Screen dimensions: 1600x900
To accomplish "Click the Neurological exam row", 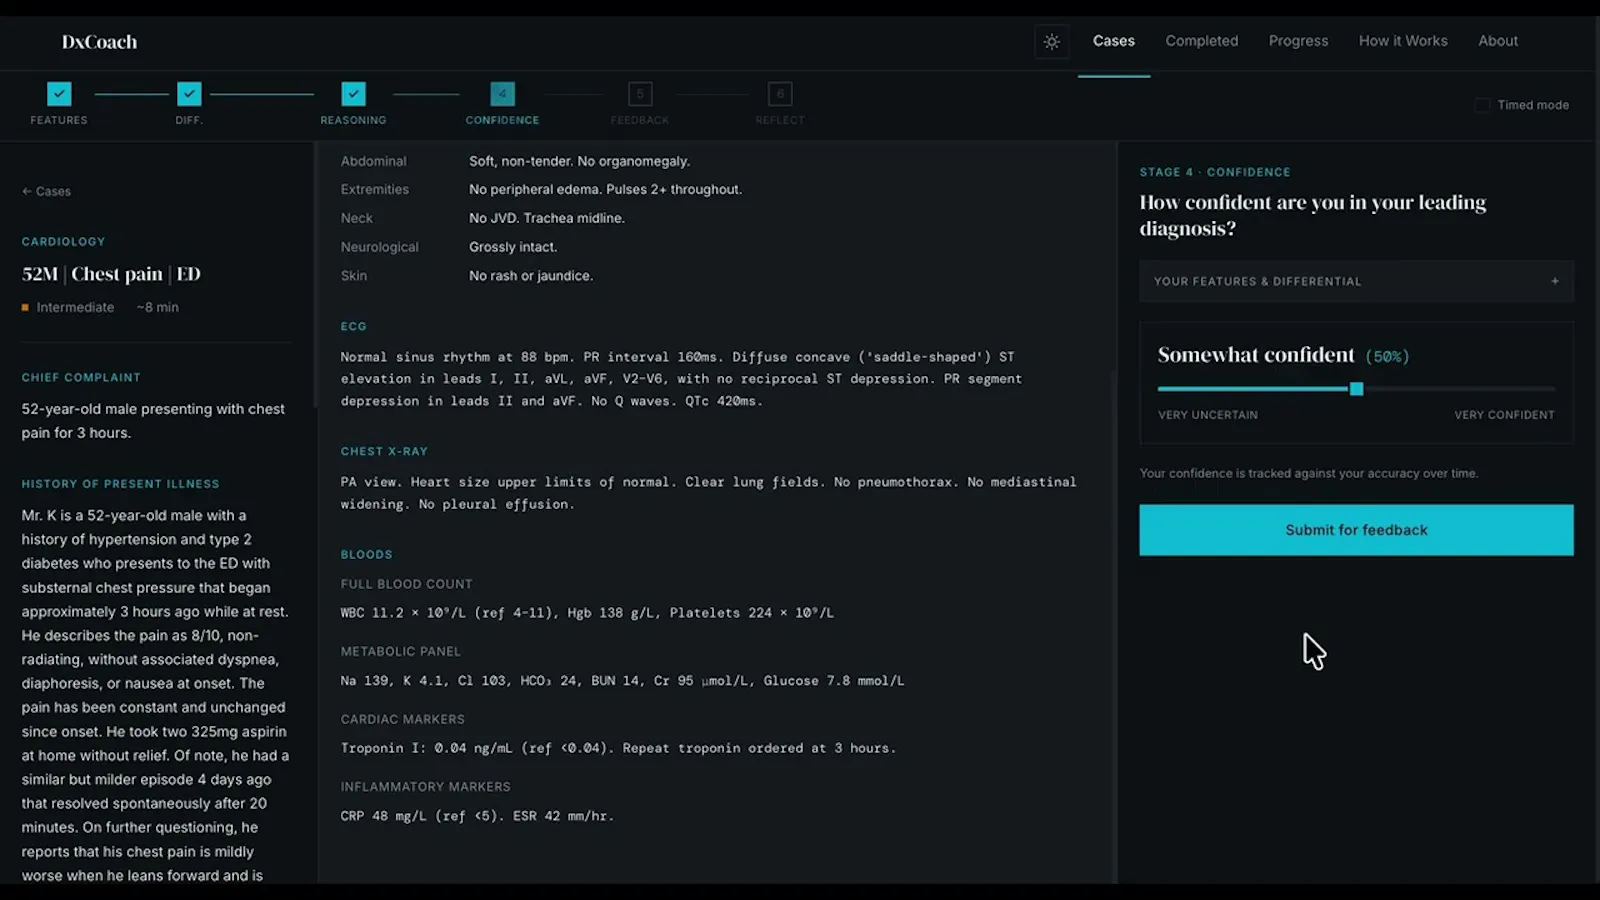I will click(448, 247).
